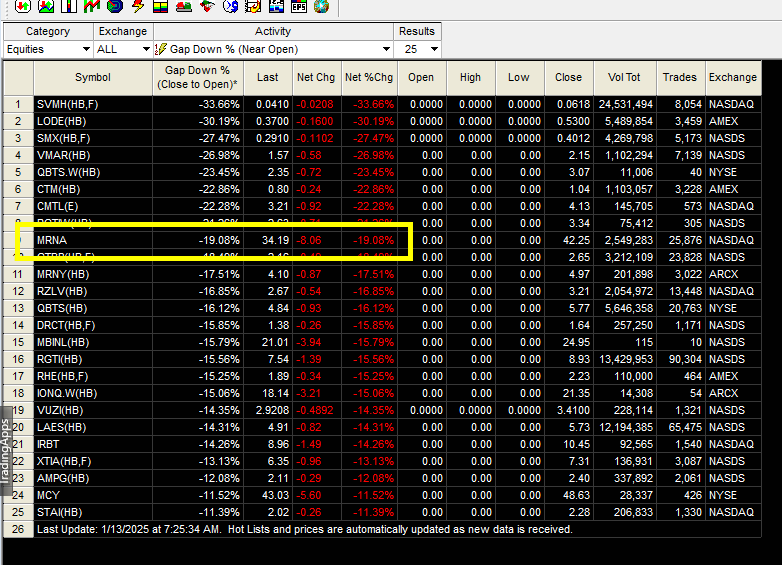Image resolution: width=782 pixels, height=565 pixels.
Task: Select the XTIA(HB,F) symbol
Action: 64,461
